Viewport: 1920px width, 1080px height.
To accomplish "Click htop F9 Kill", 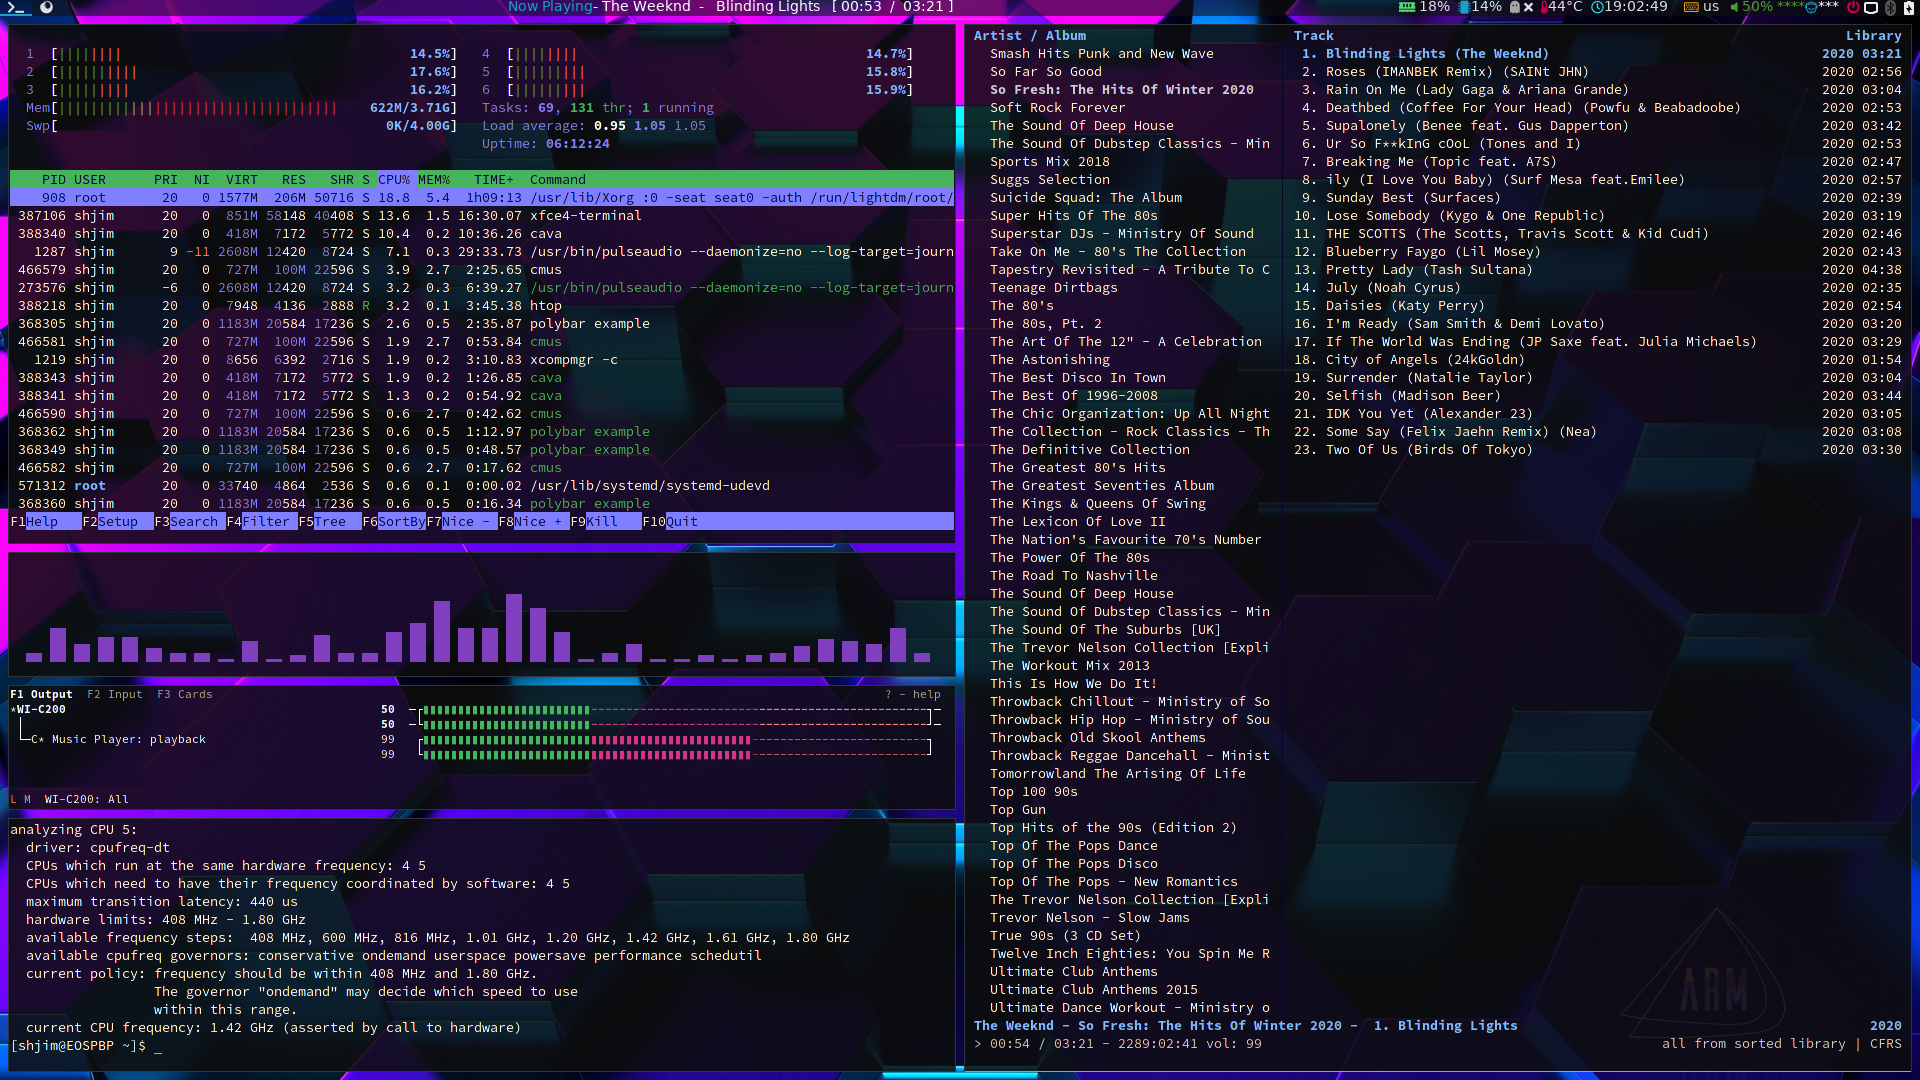I will coord(606,521).
